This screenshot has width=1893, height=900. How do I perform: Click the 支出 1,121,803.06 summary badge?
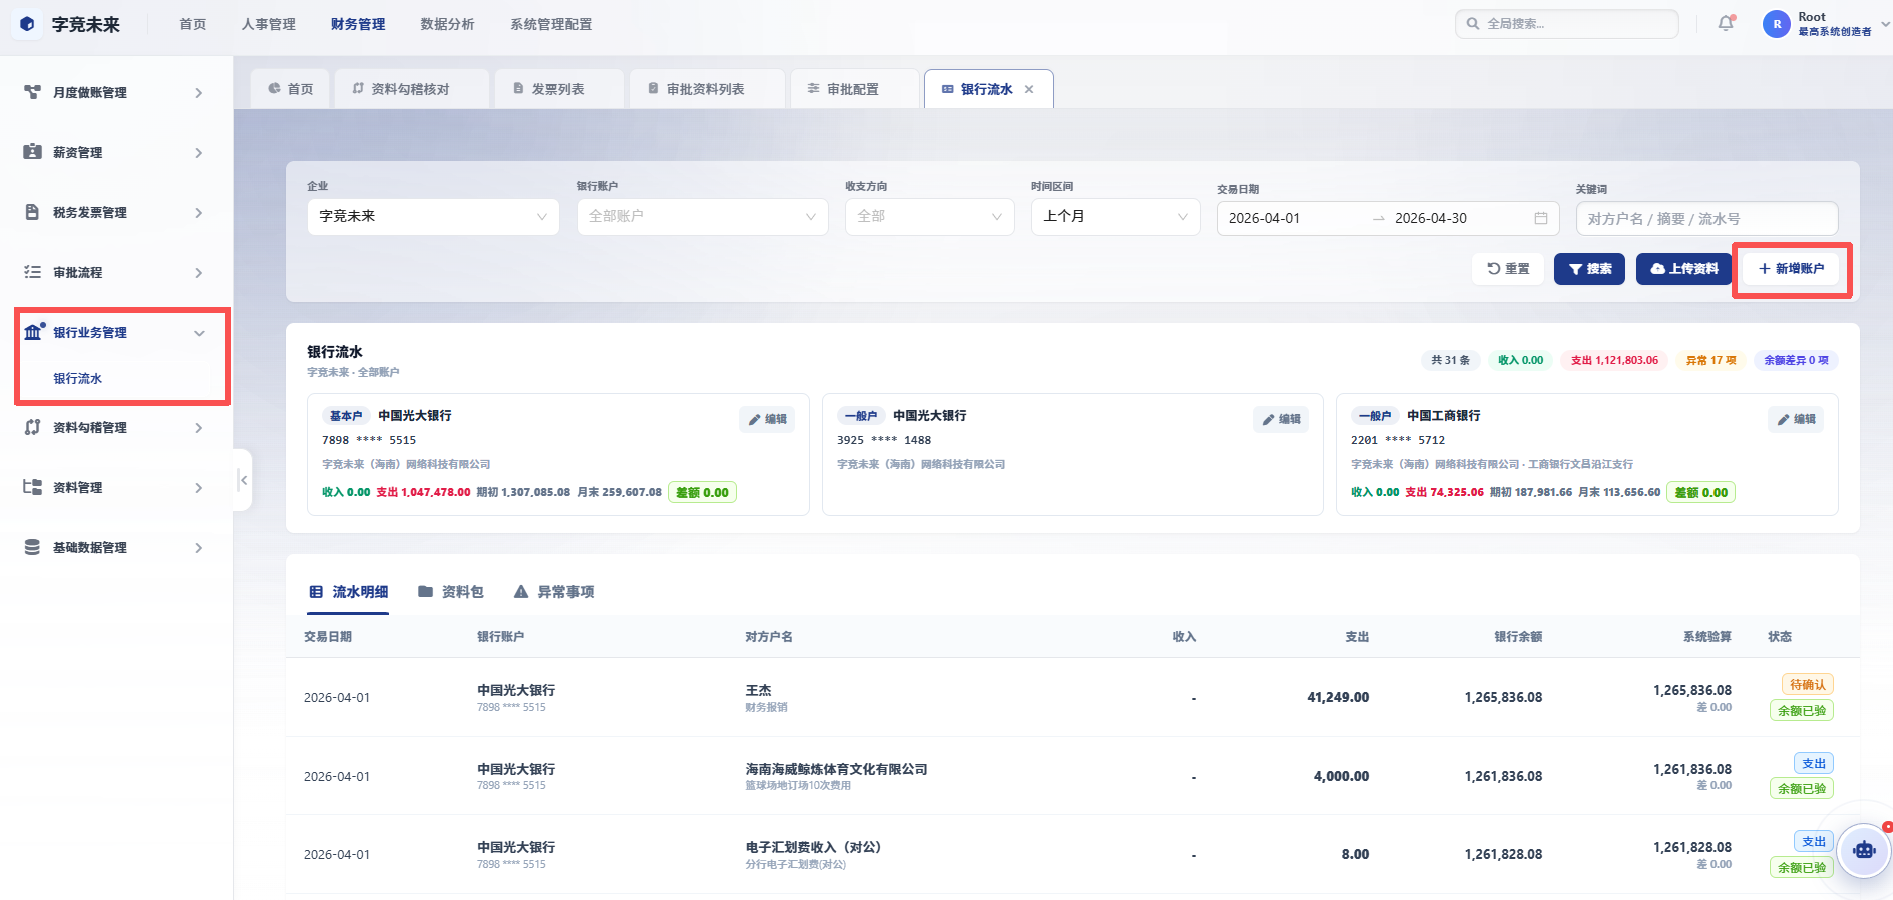[x=1614, y=360]
